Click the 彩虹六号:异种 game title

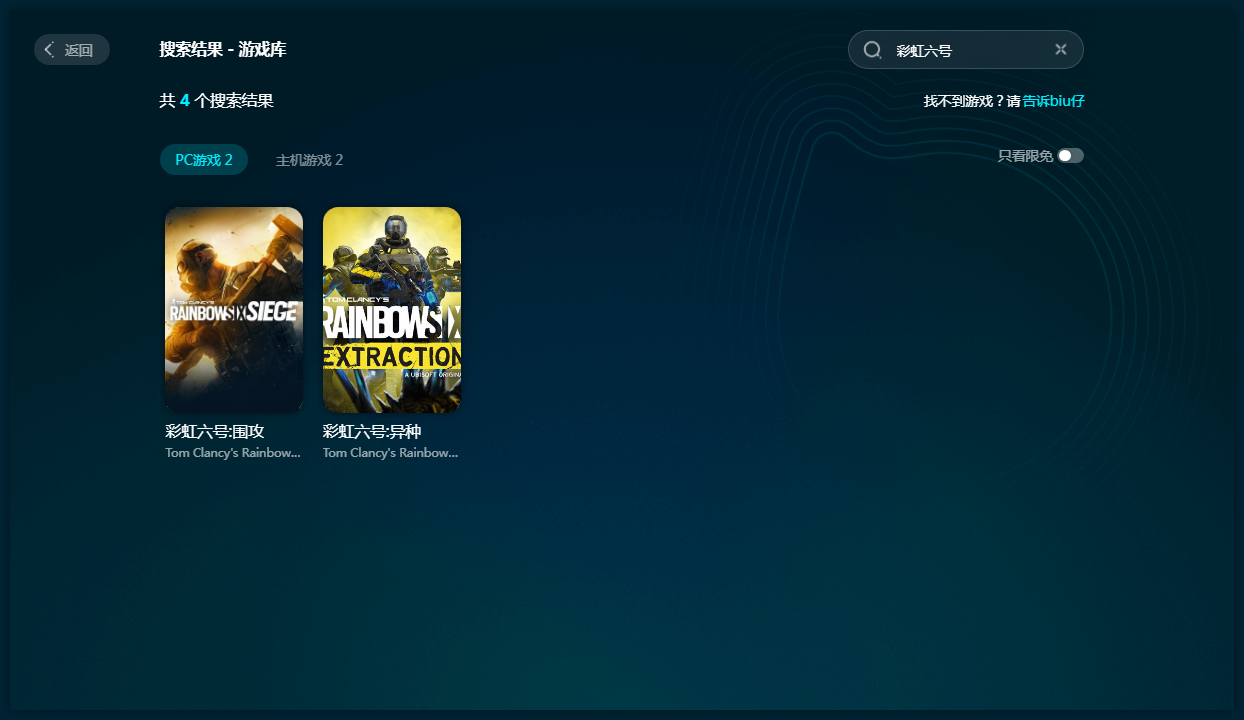[x=373, y=431]
